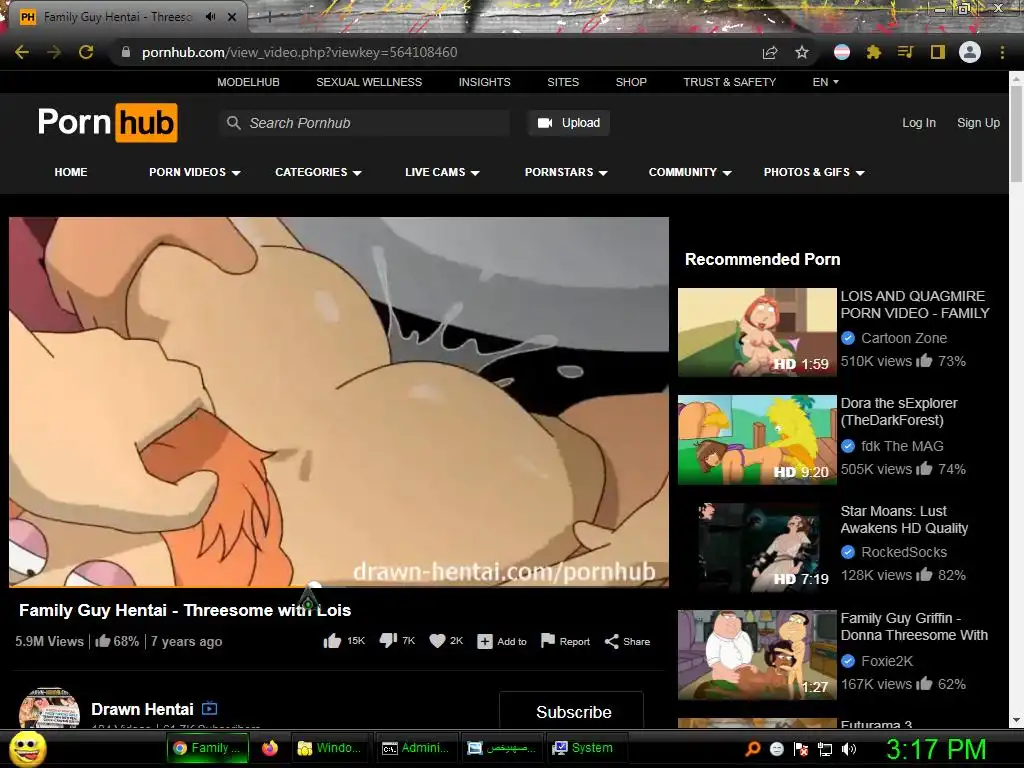Viewport: 1024px width, 768px height.
Task: Click the site logo in header
Action: click(x=108, y=122)
